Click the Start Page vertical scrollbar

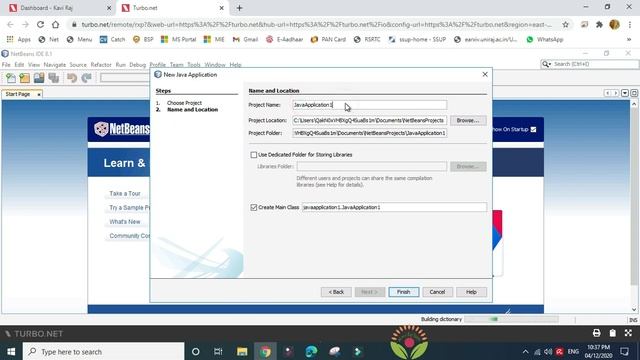point(634,206)
